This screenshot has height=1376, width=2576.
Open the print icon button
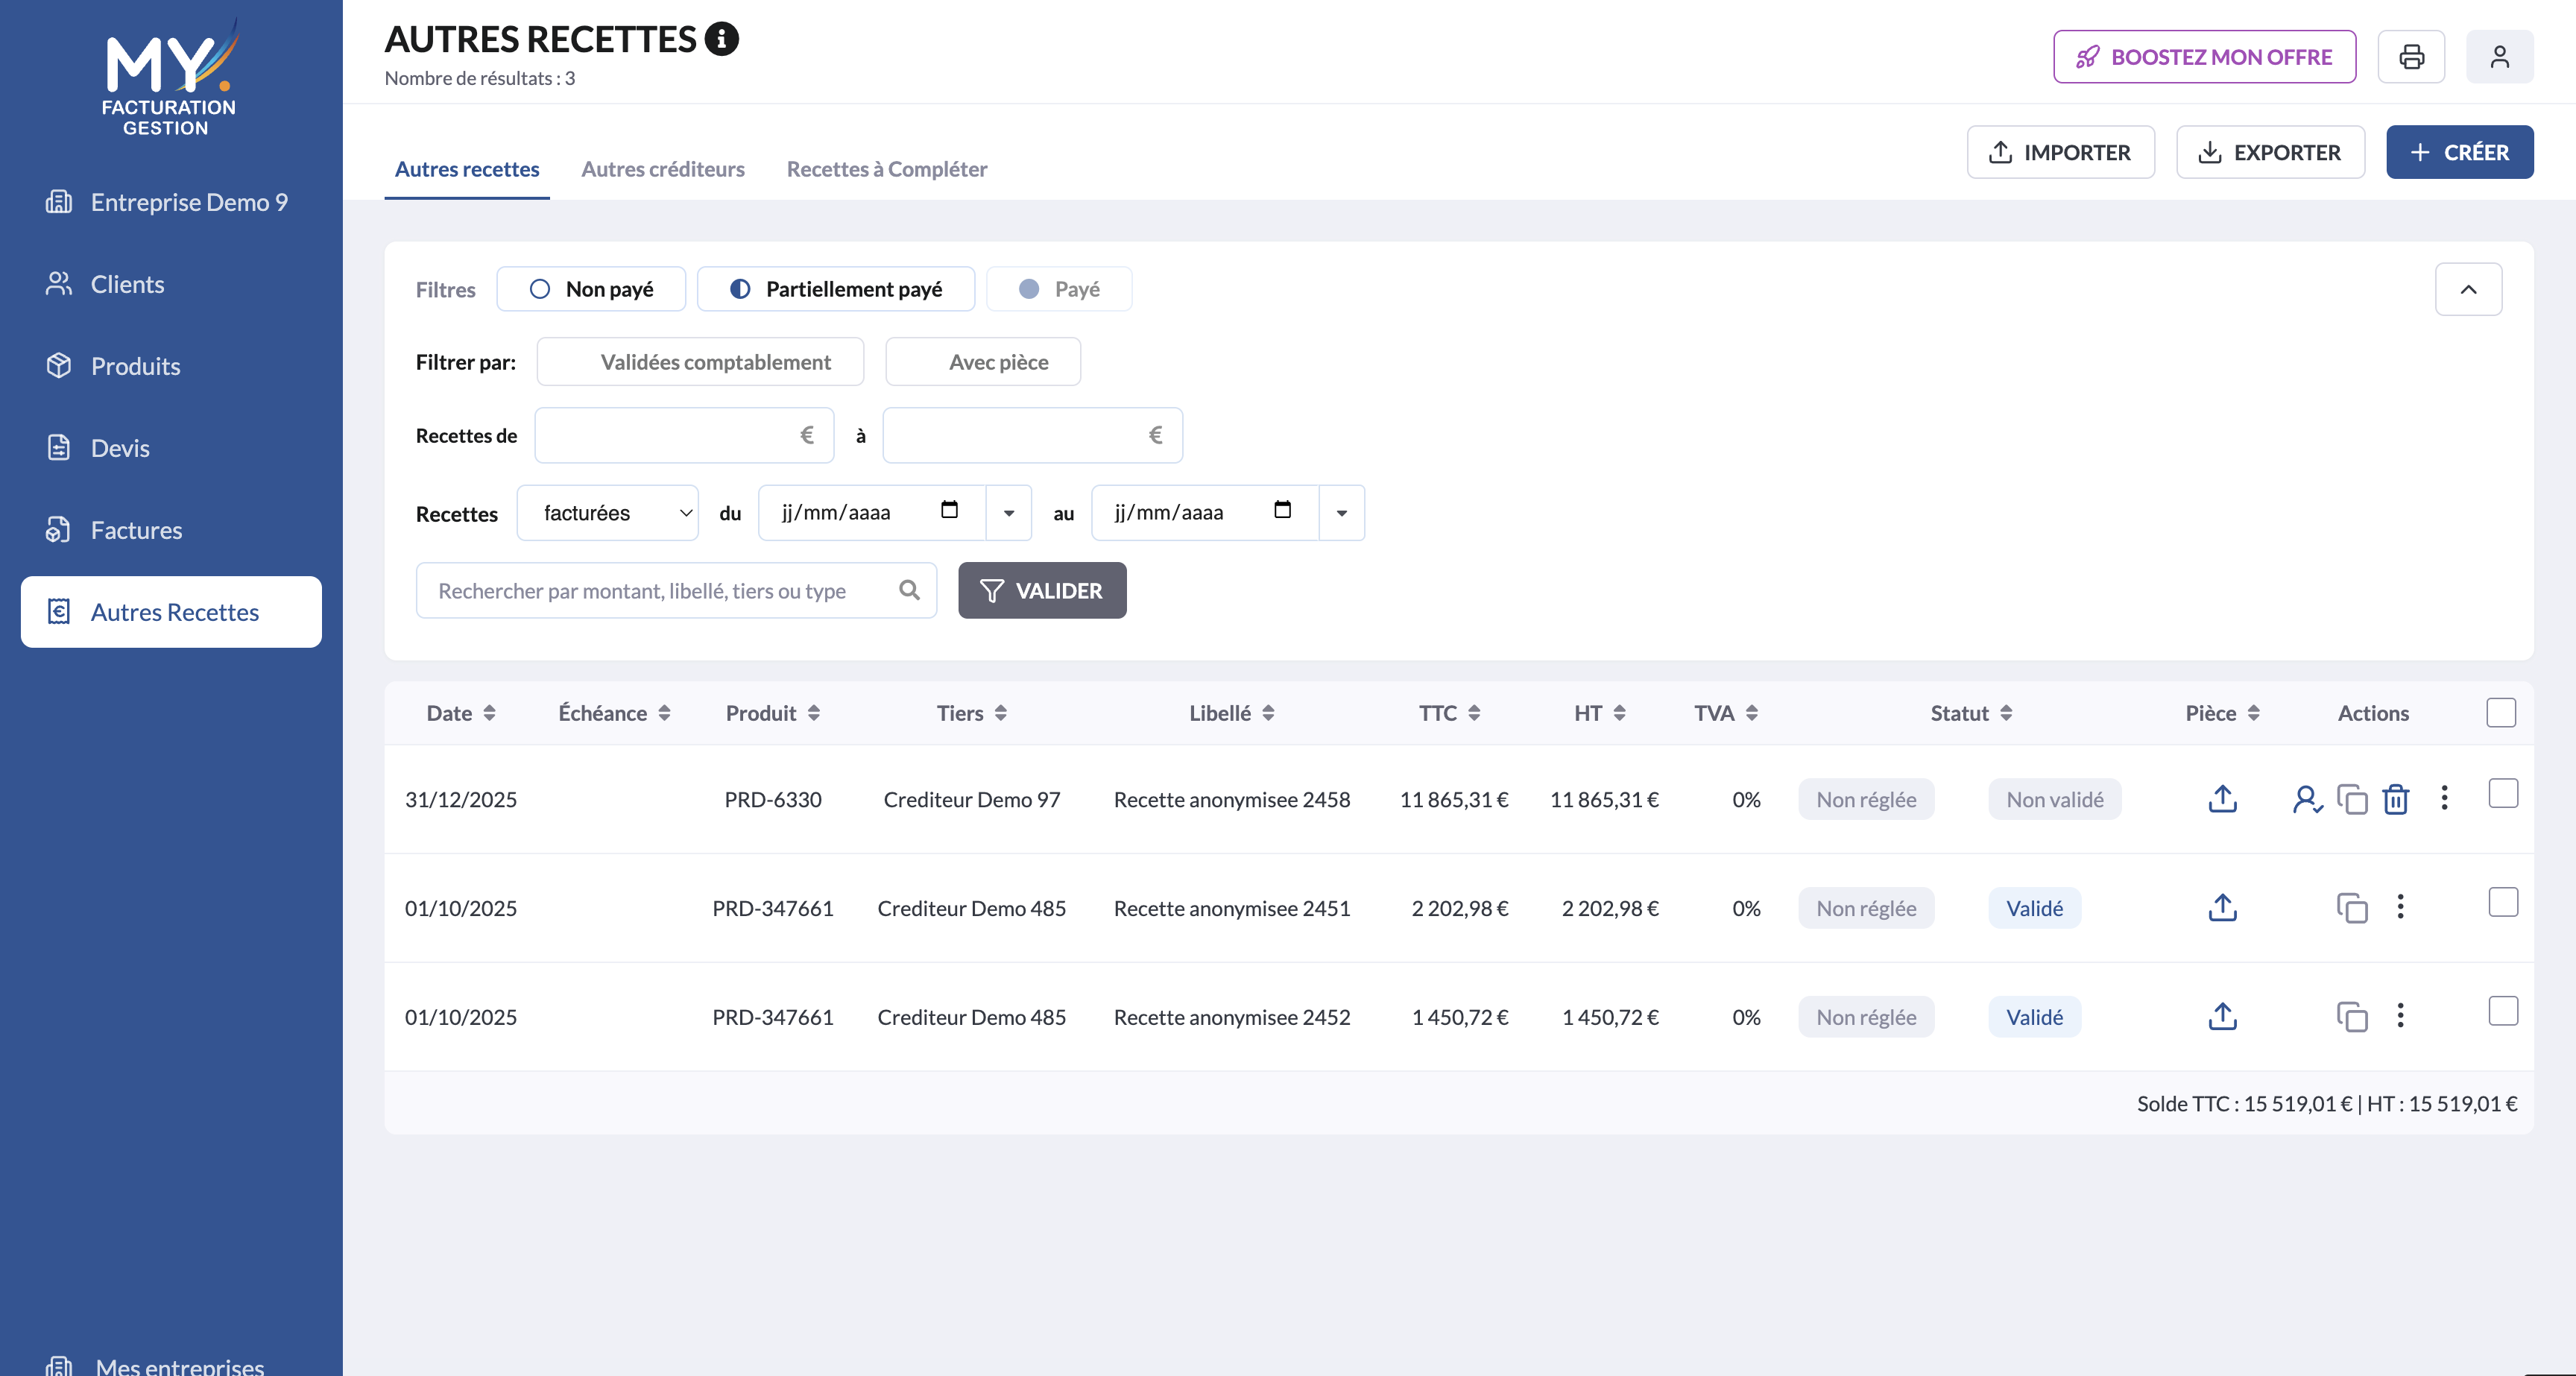(2411, 57)
